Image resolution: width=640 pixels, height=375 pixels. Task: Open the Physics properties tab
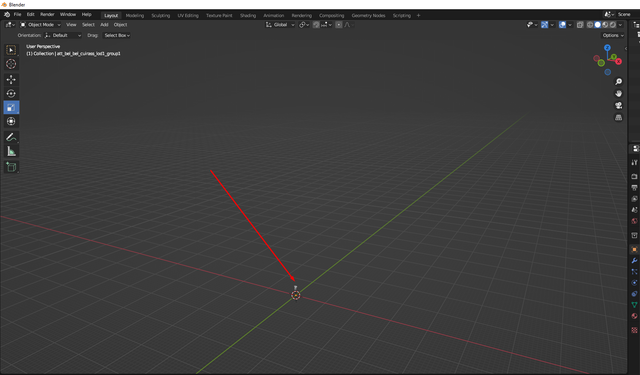coord(634,282)
